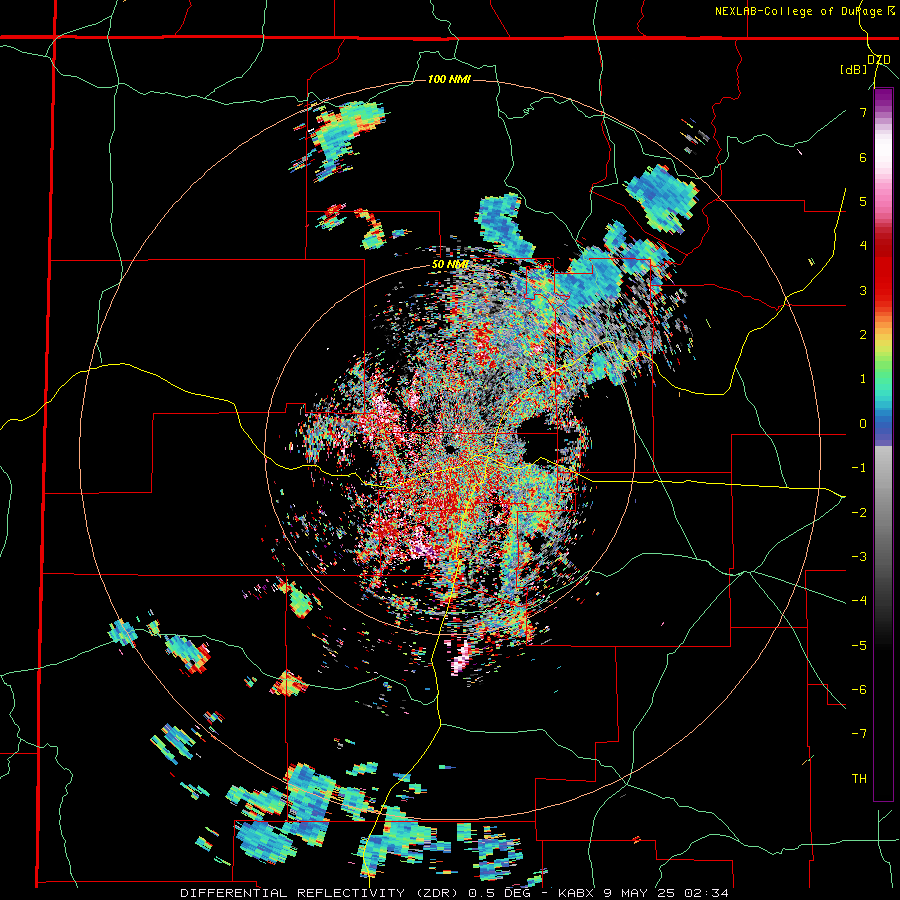Viewport: 900px width, 900px height.
Task: Click the 100 NMI range ring label
Action: [449, 79]
